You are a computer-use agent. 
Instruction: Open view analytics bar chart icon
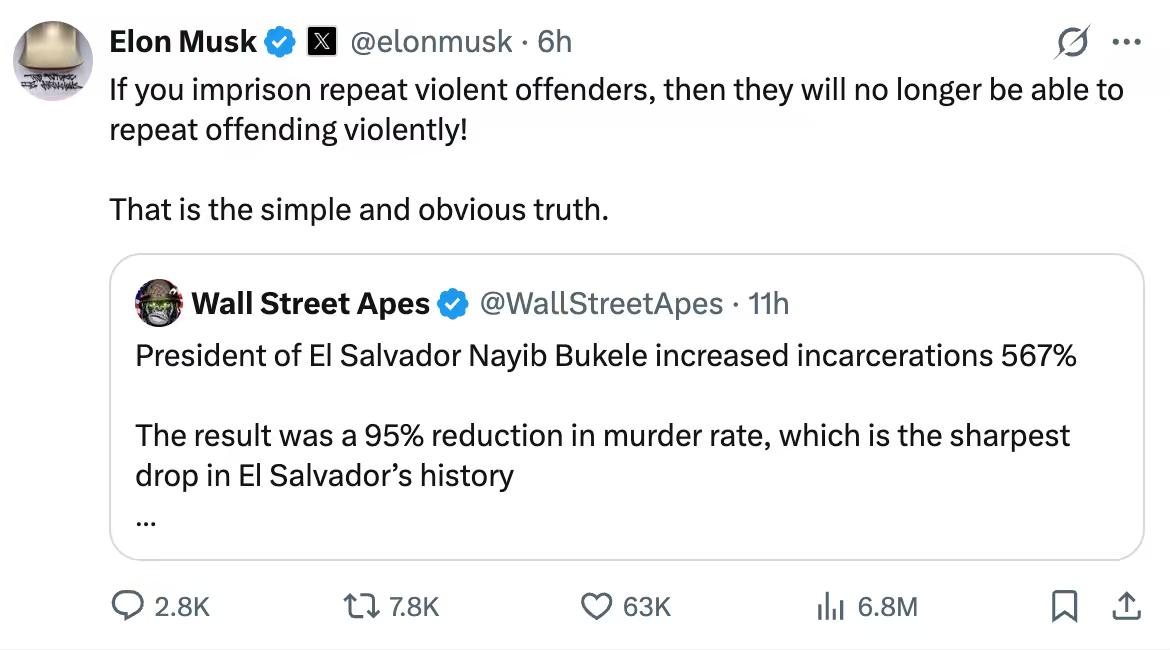pos(832,606)
